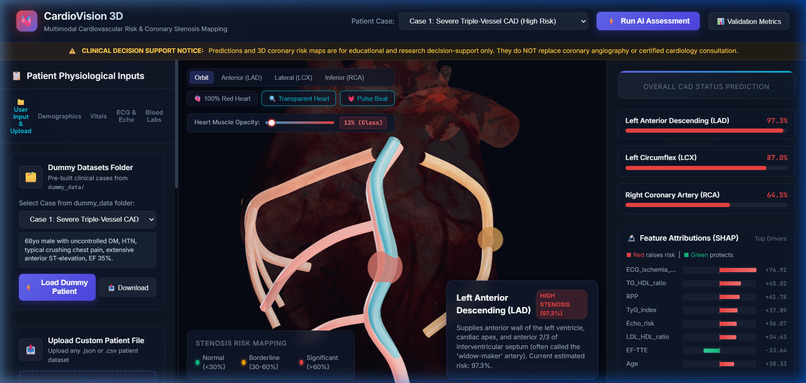Screen dimensions: 806x383
Task: Enable 100% Red Heart mode
Action: pos(222,98)
